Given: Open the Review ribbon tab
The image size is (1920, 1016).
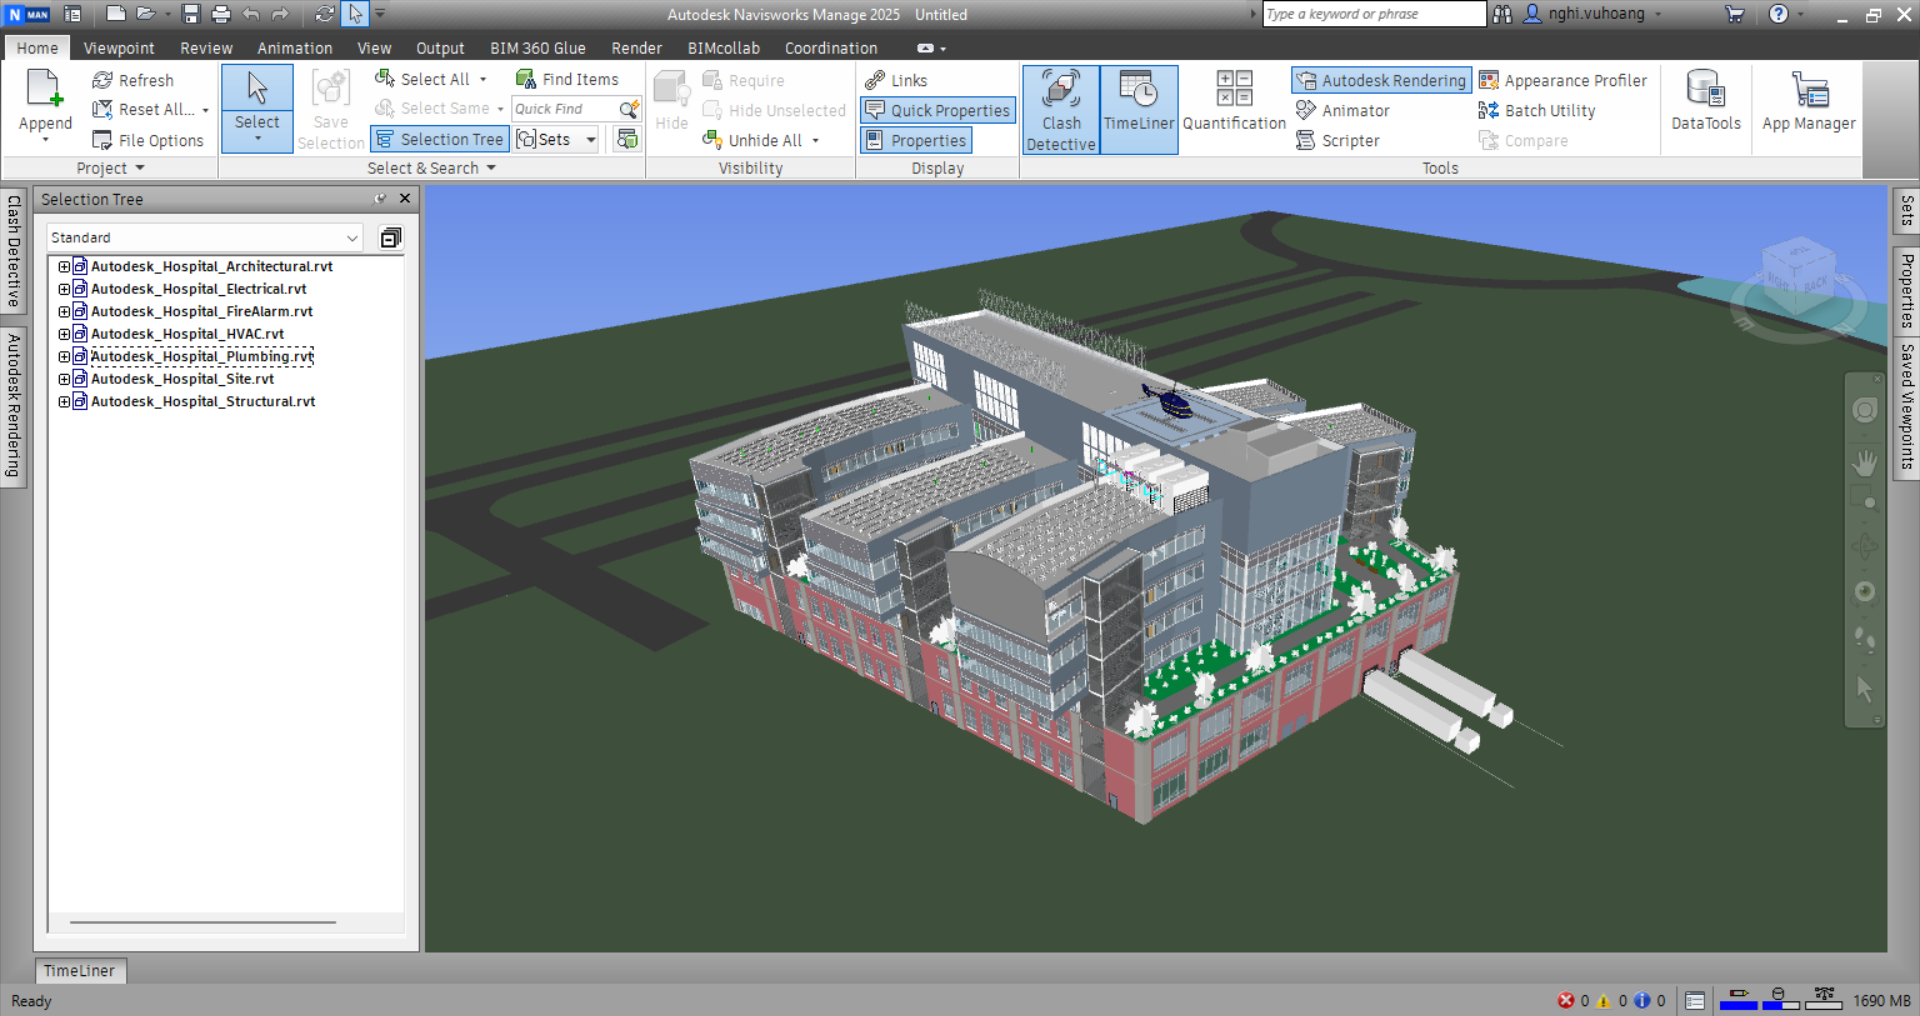Looking at the screenshot, I should point(206,48).
